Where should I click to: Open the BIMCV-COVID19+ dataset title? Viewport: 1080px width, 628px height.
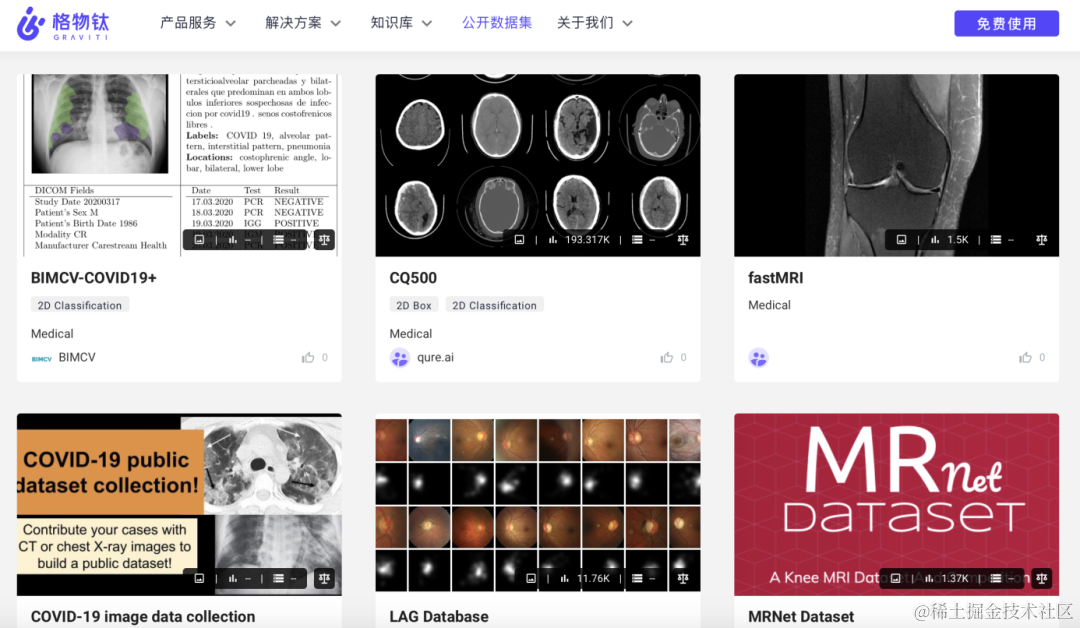coord(94,278)
